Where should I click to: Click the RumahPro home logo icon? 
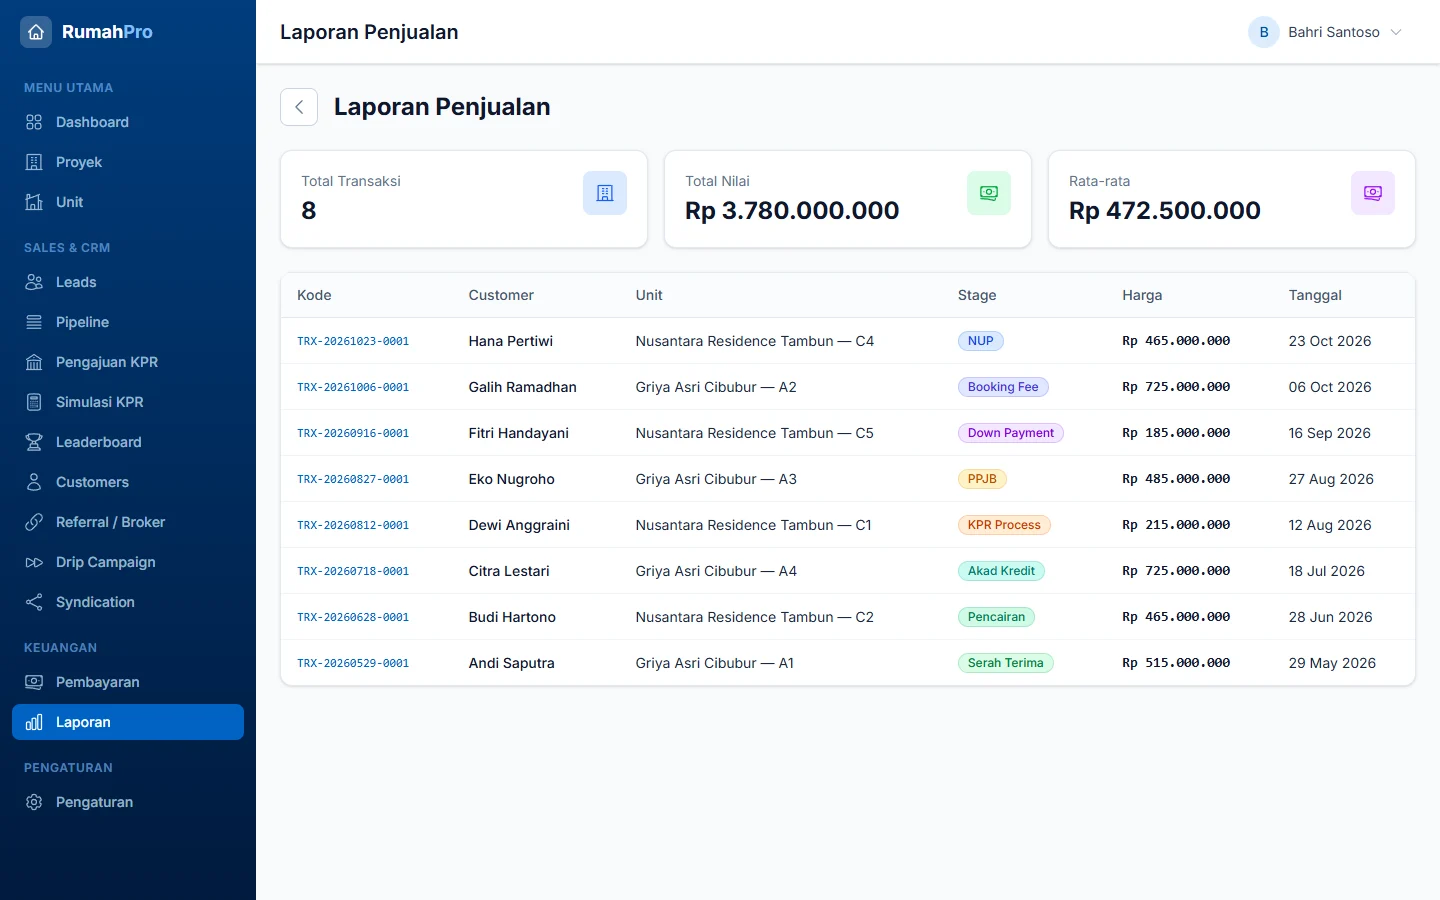pos(36,32)
